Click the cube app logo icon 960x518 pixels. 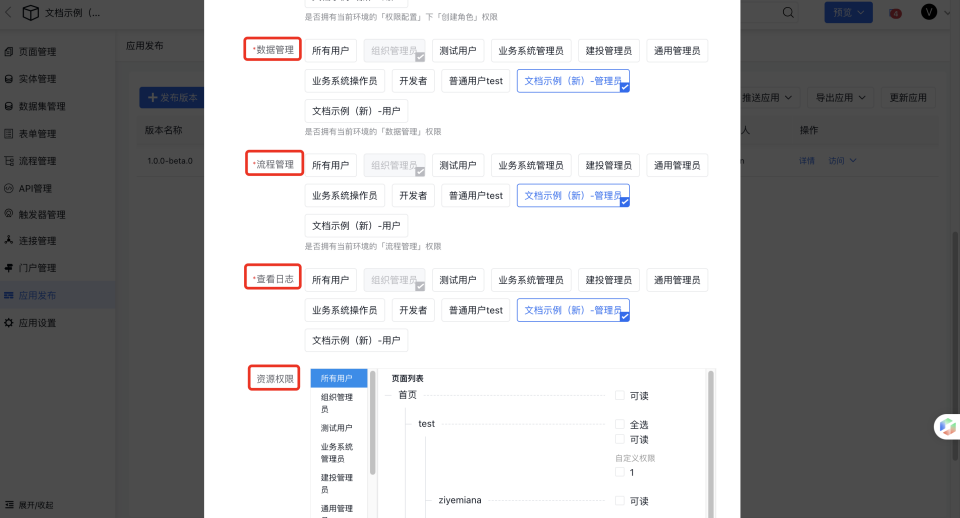pos(30,13)
